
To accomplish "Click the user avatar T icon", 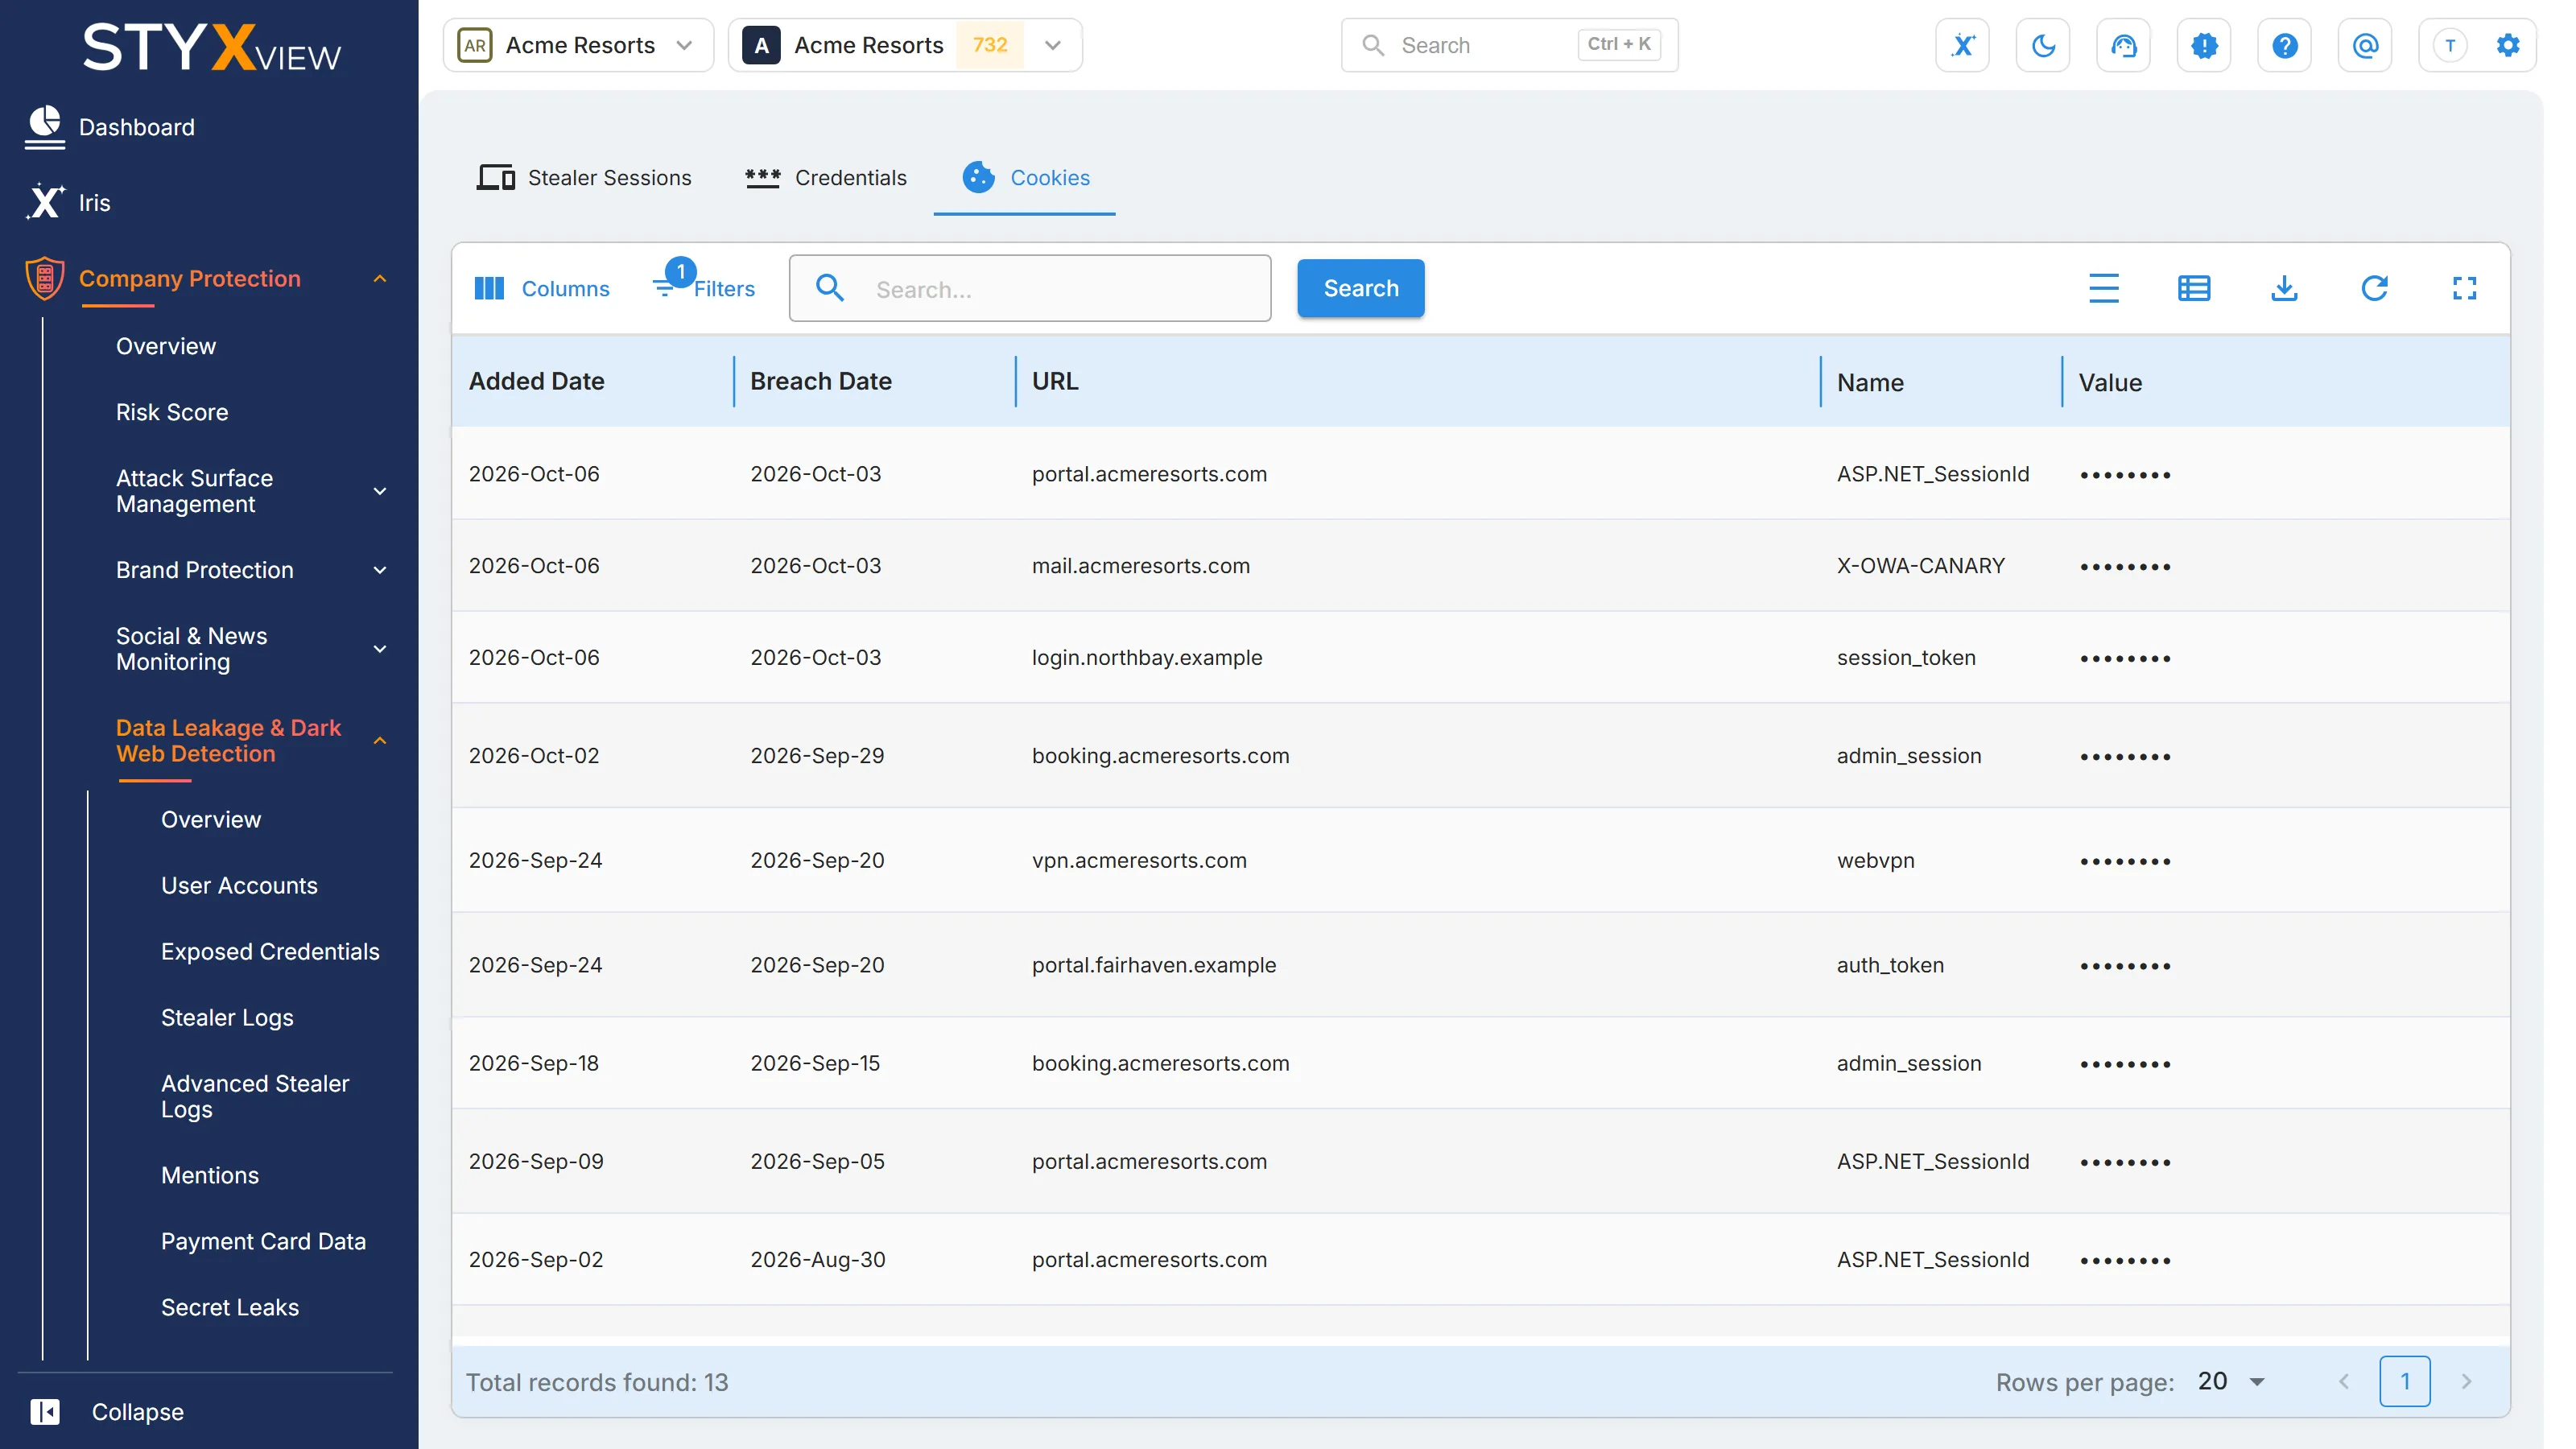I will (x=2450, y=45).
